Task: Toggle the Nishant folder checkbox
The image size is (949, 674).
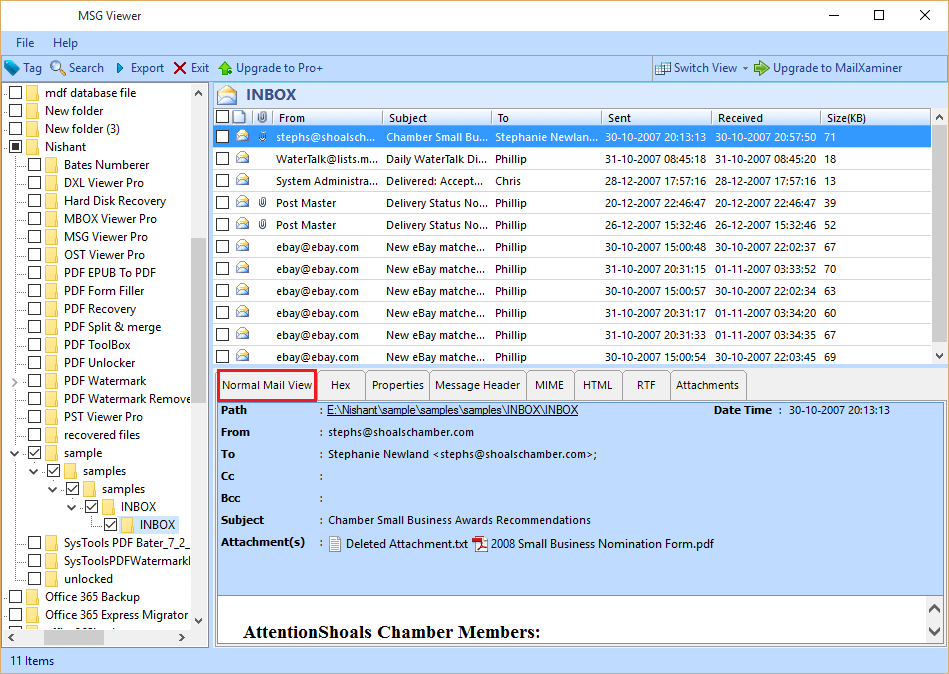Action: [16, 146]
